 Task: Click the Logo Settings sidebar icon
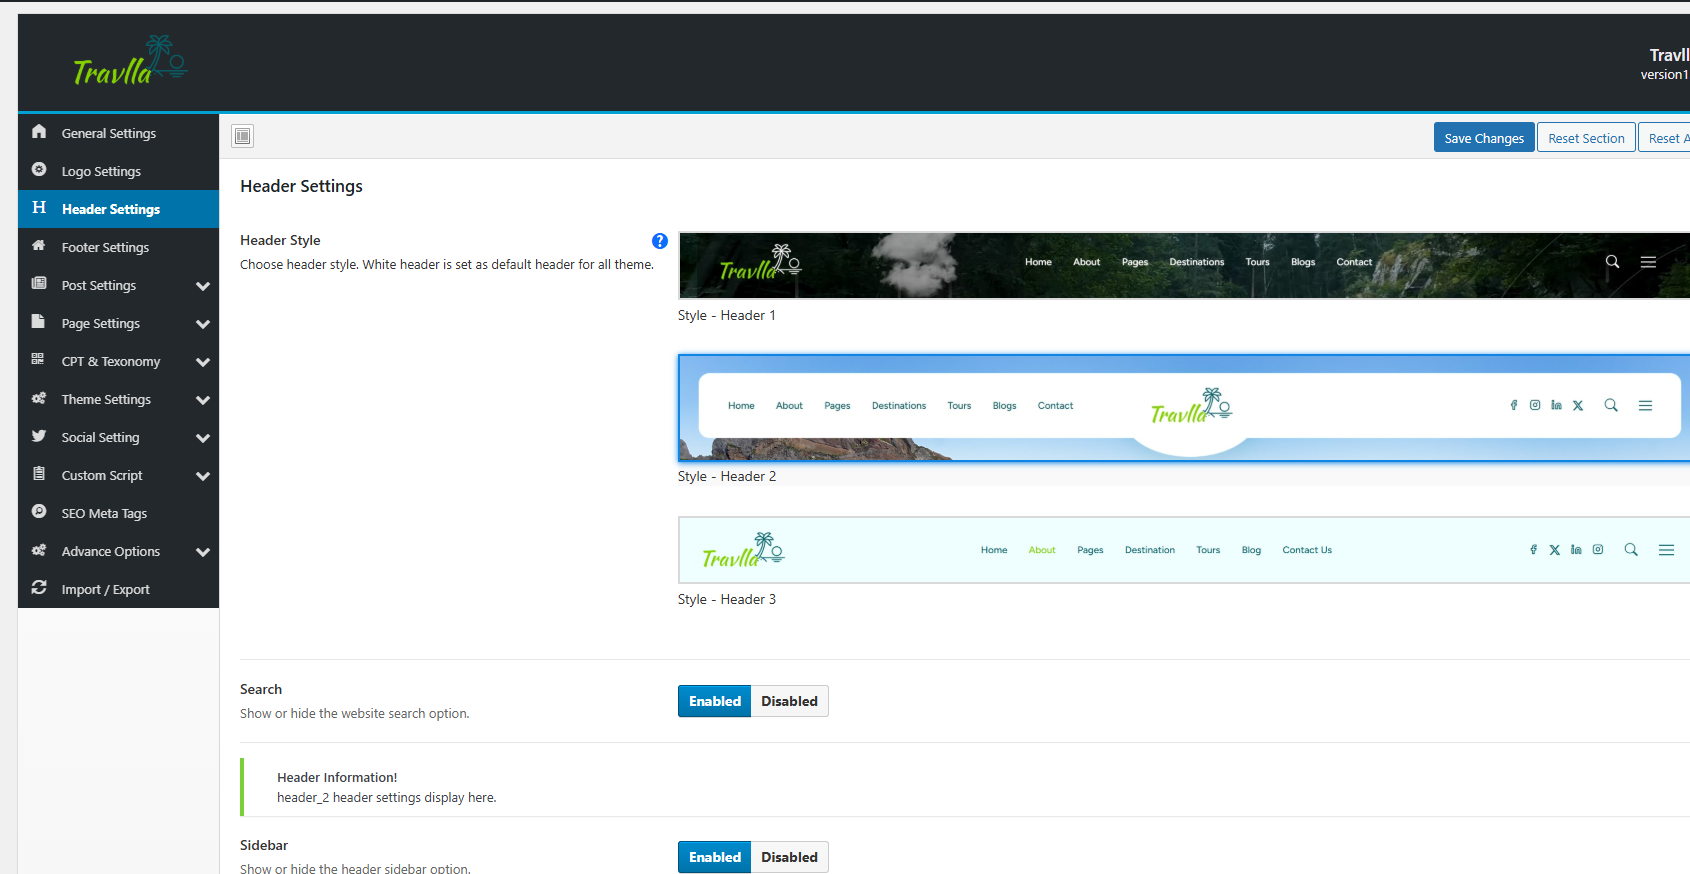39,170
